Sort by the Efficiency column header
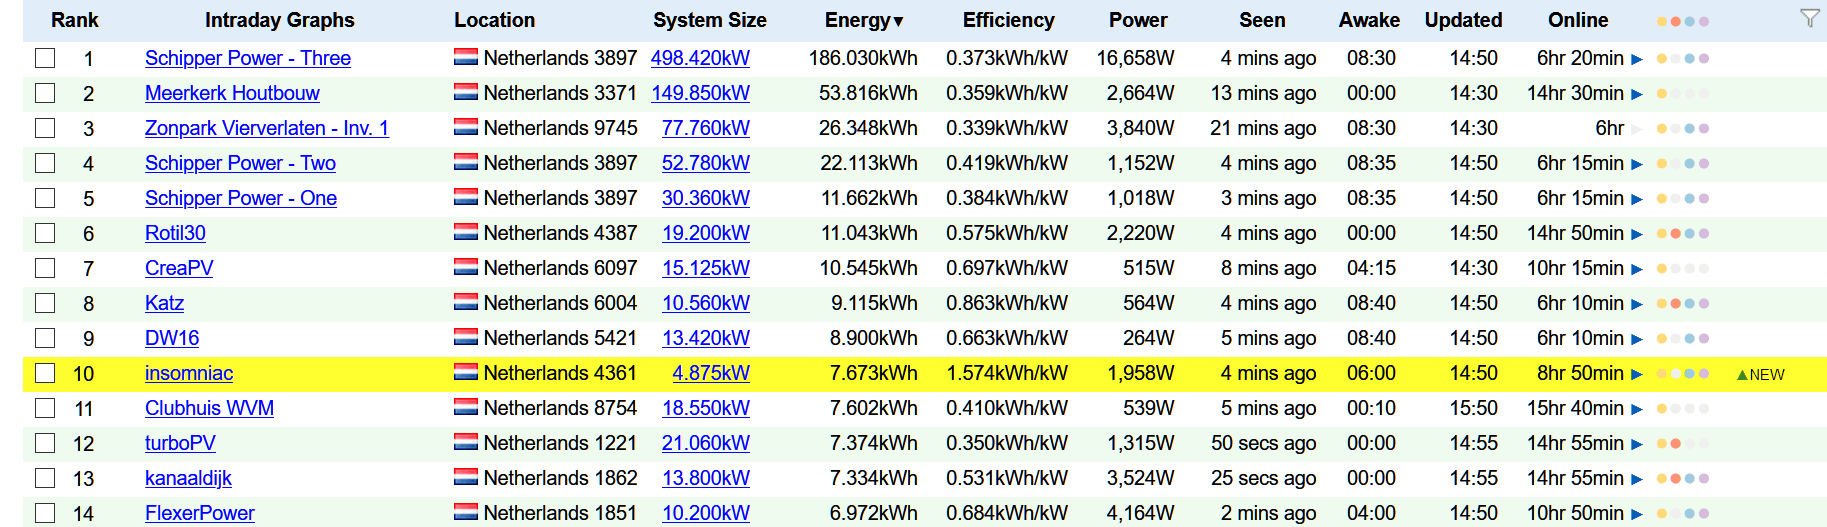 (1008, 20)
